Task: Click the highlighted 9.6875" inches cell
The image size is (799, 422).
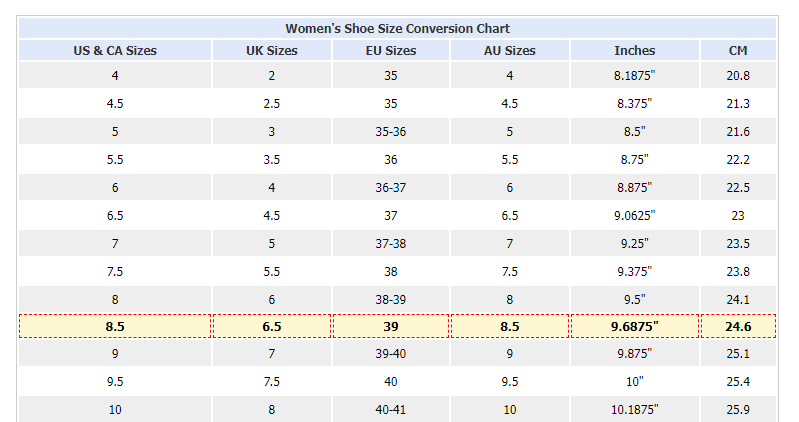Action: [634, 326]
